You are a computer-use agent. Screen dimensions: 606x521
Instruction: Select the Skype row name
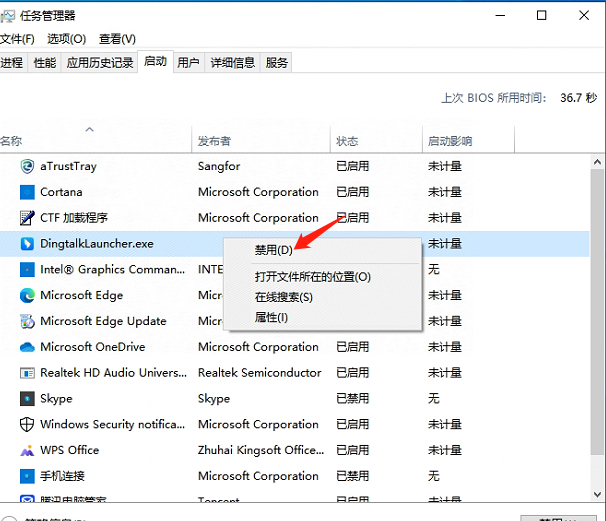[56, 399]
